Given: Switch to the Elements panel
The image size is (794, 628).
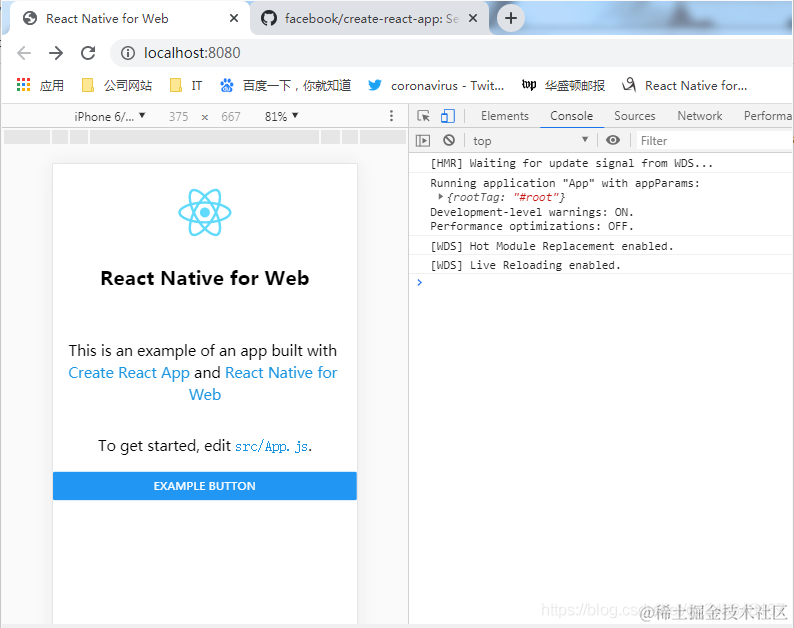Looking at the screenshot, I should click(504, 116).
